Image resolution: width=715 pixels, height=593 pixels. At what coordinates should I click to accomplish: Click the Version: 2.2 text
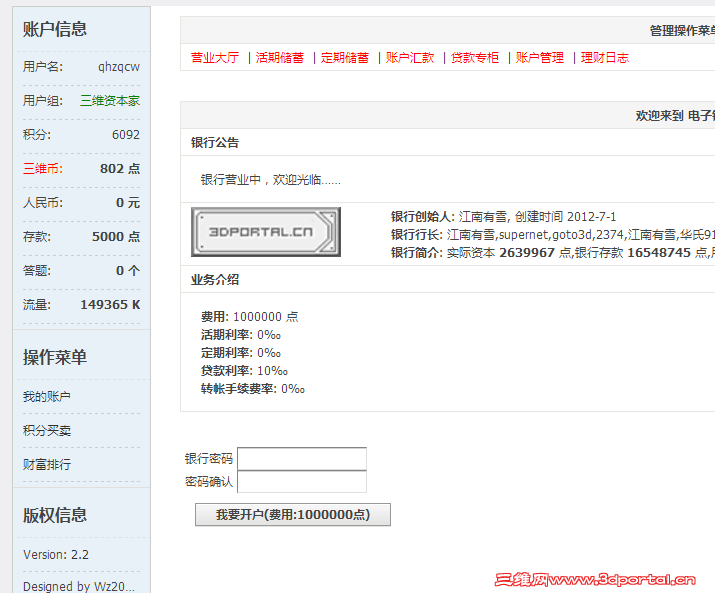(56, 555)
